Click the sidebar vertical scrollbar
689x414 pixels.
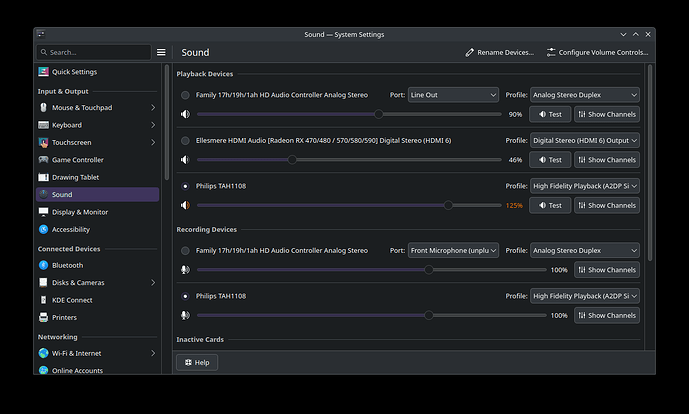click(167, 122)
